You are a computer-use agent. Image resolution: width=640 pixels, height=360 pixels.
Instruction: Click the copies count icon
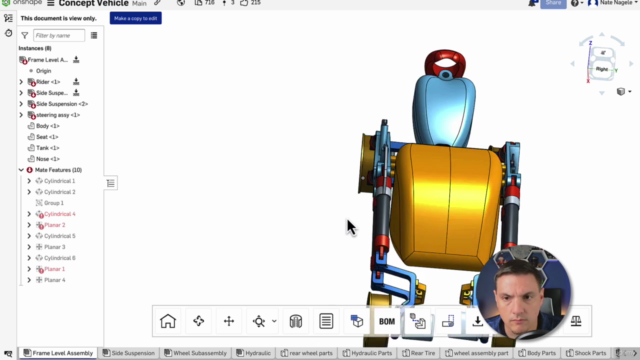click(x=198, y=3)
